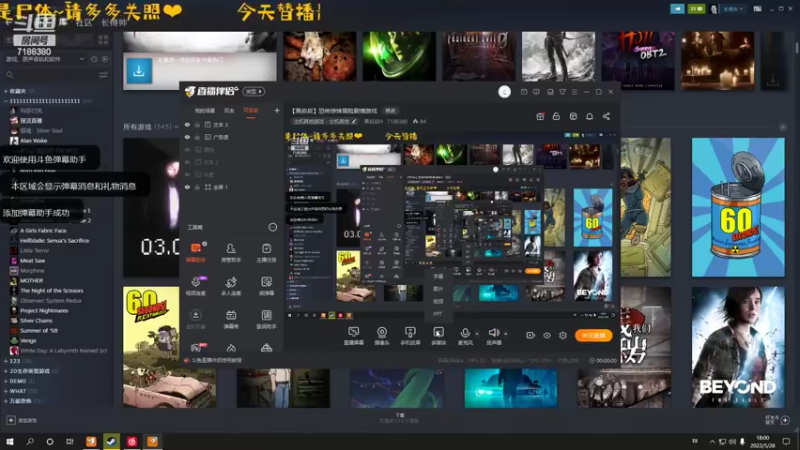Open the Beyond Two Souls game cover
This screenshot has width=800, height=450.
[738, 347]
